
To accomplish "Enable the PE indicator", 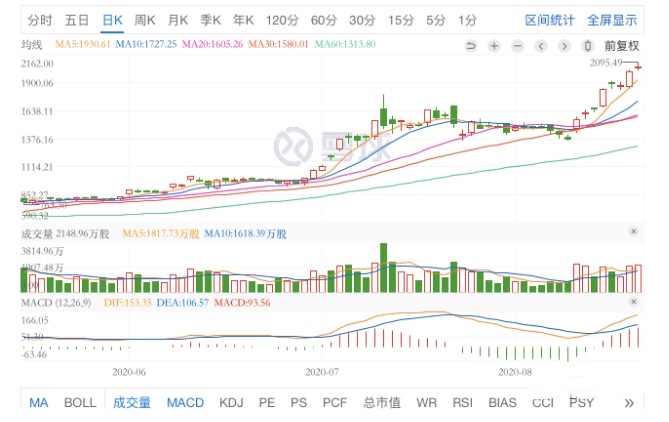I will pyautogui.click(x=267, y=403).
